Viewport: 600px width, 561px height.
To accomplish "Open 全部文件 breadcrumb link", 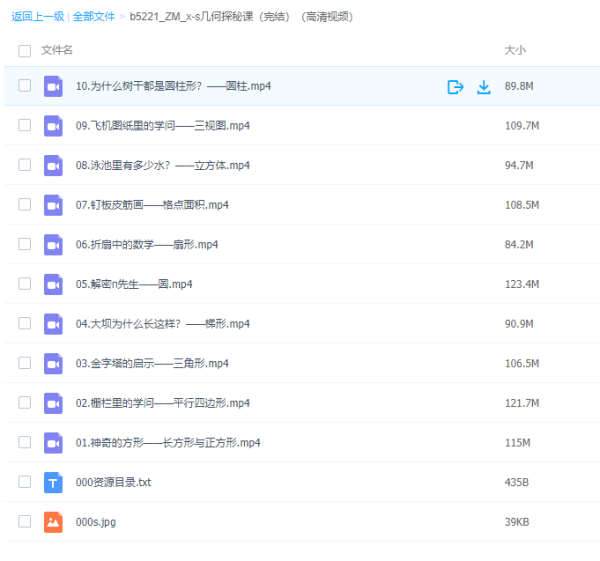I will click(x=93, y=16).
